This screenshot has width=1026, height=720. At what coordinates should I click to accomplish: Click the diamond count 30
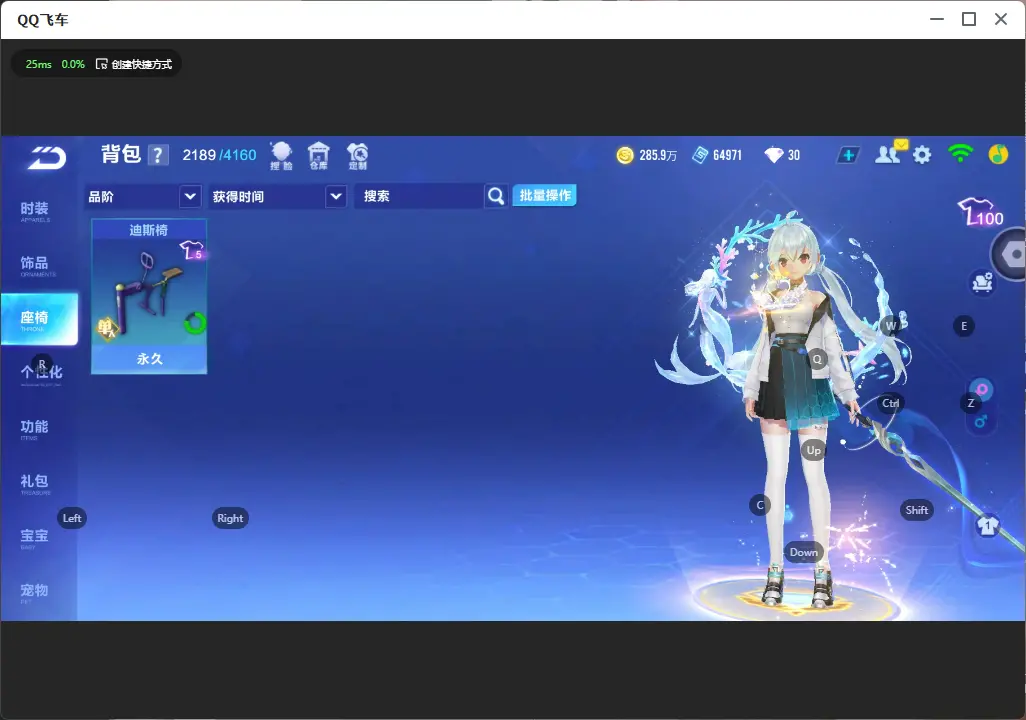(x=794, y=155)
